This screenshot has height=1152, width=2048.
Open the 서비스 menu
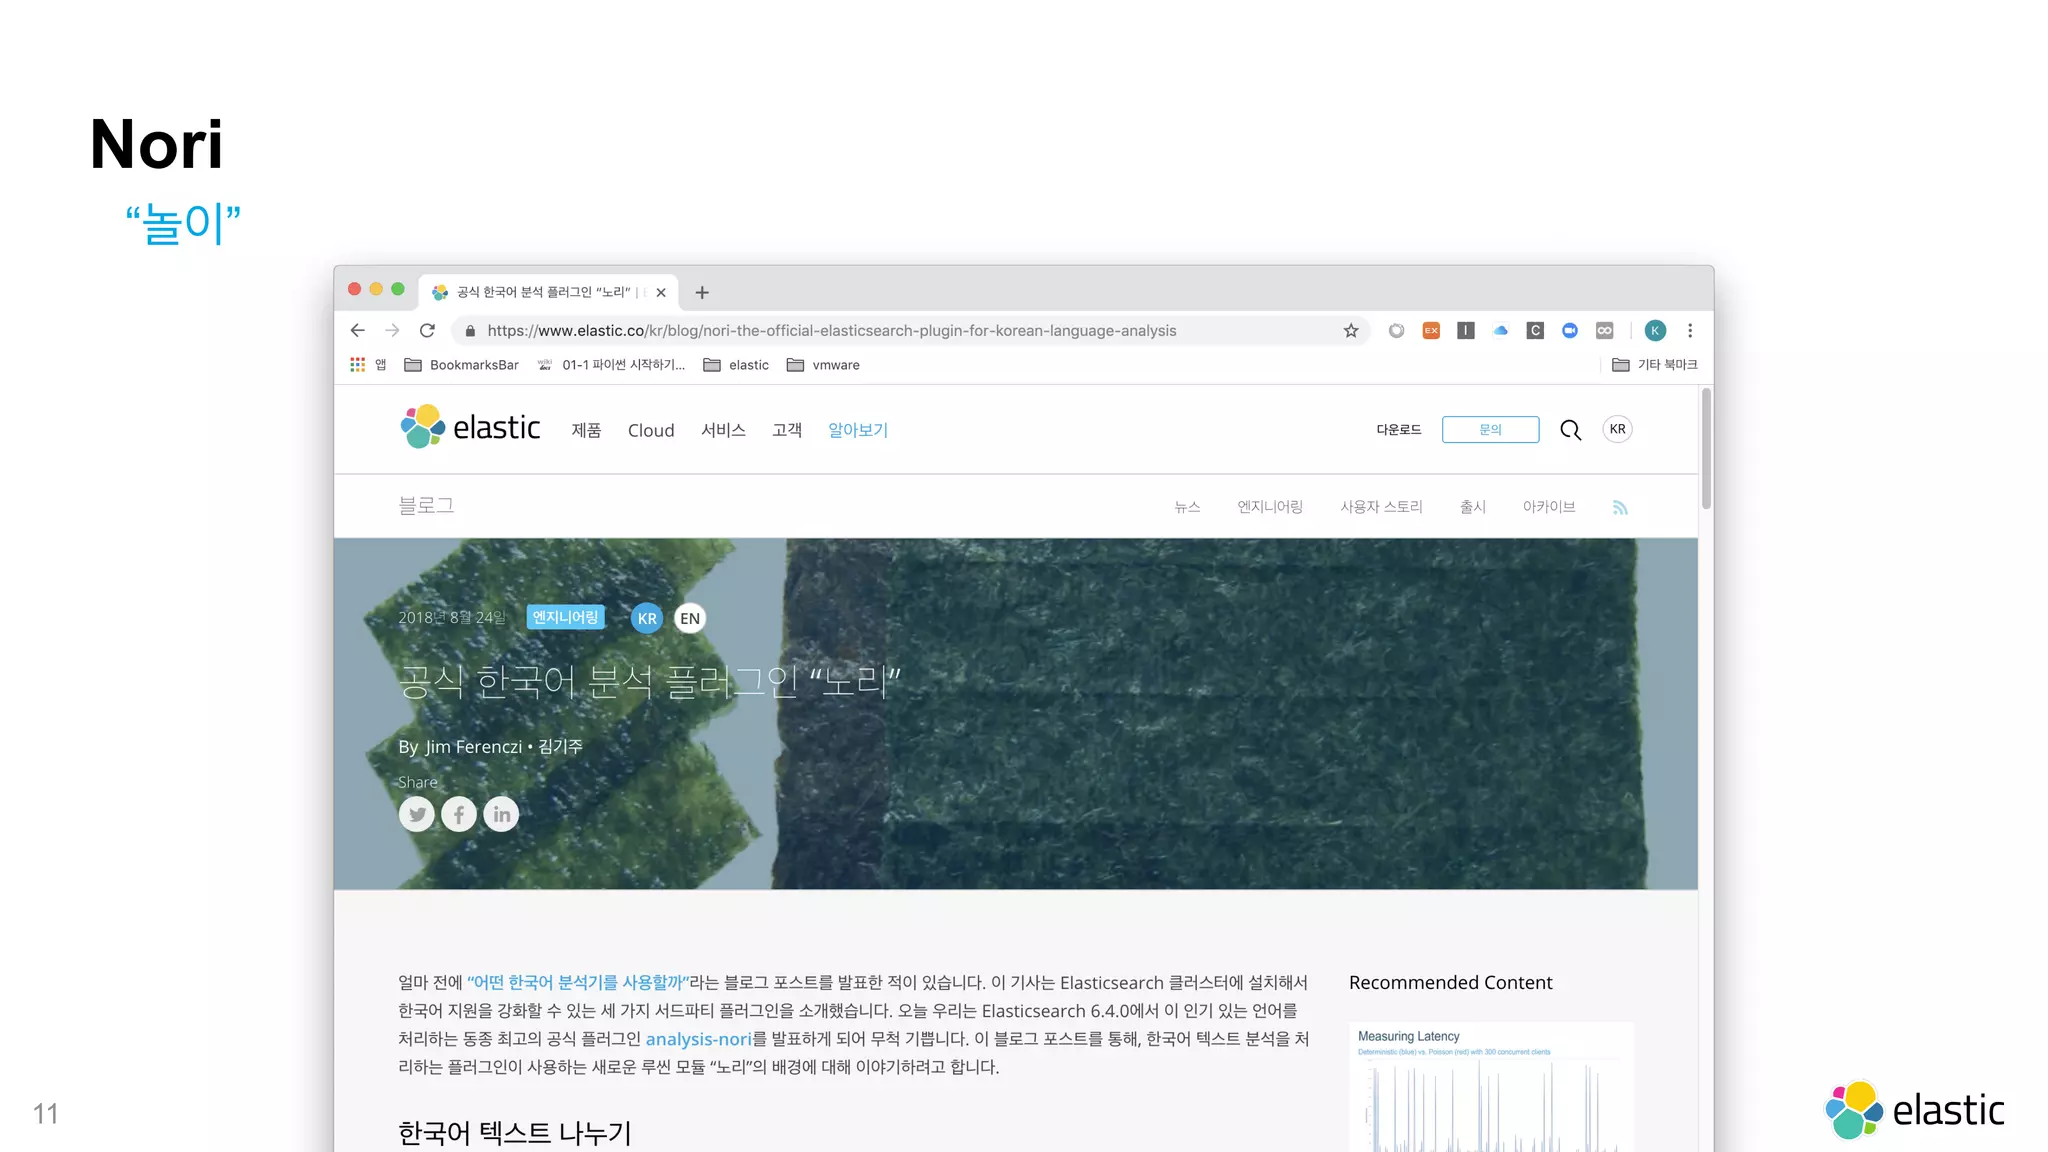pyautogui.click(x=723, y=430)
